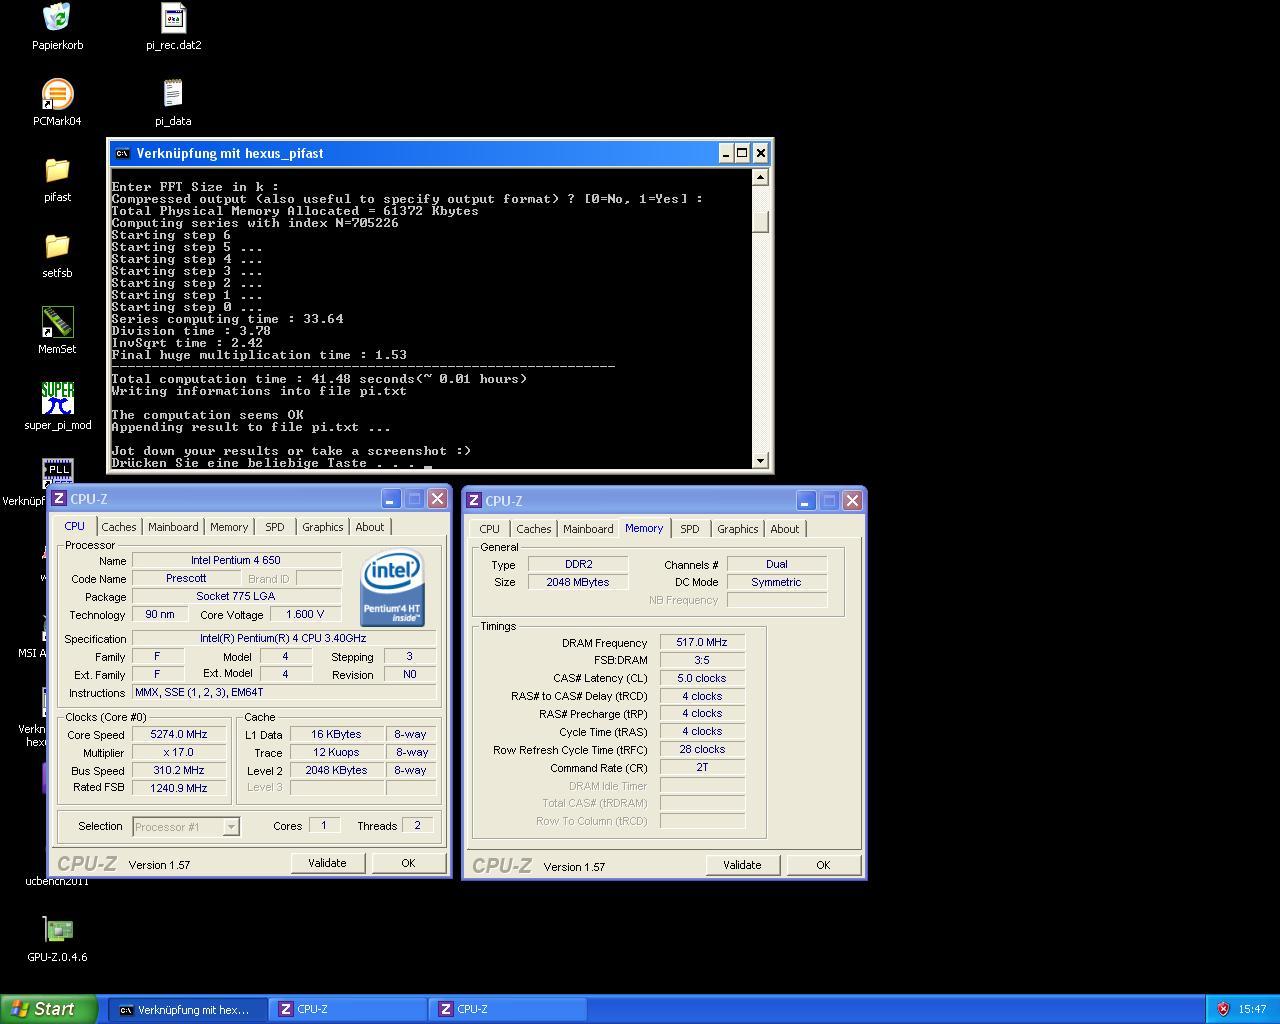This screenshot has width=1280, height=1024.
Task: Minimize the left CPU-Z window
Action: coord(390,498)
